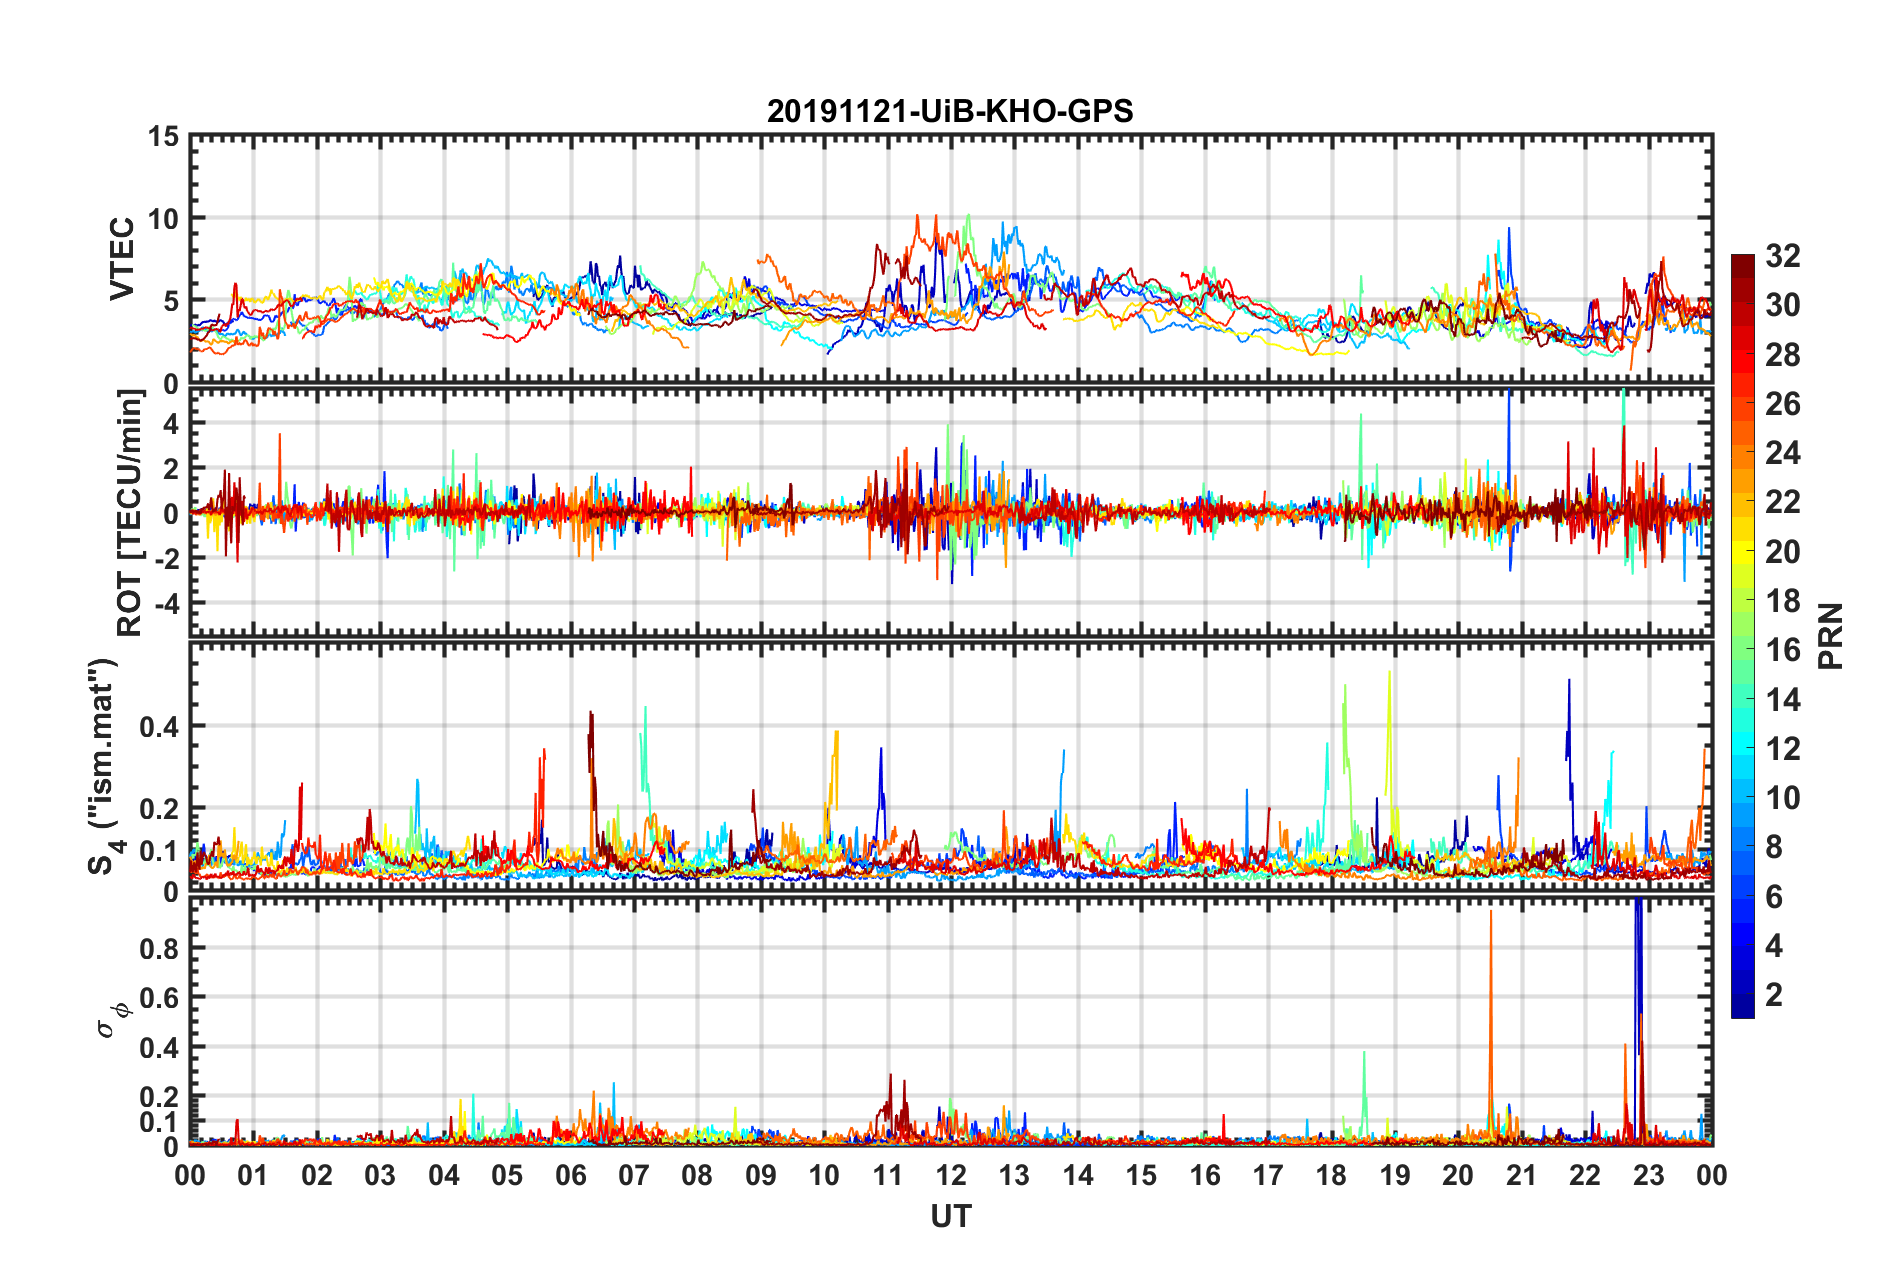Image resolution: width=1902 pixels, height=1272 pixels.
Task: Click the 32 tick on the colorbar
Action: pos(1782,256)
